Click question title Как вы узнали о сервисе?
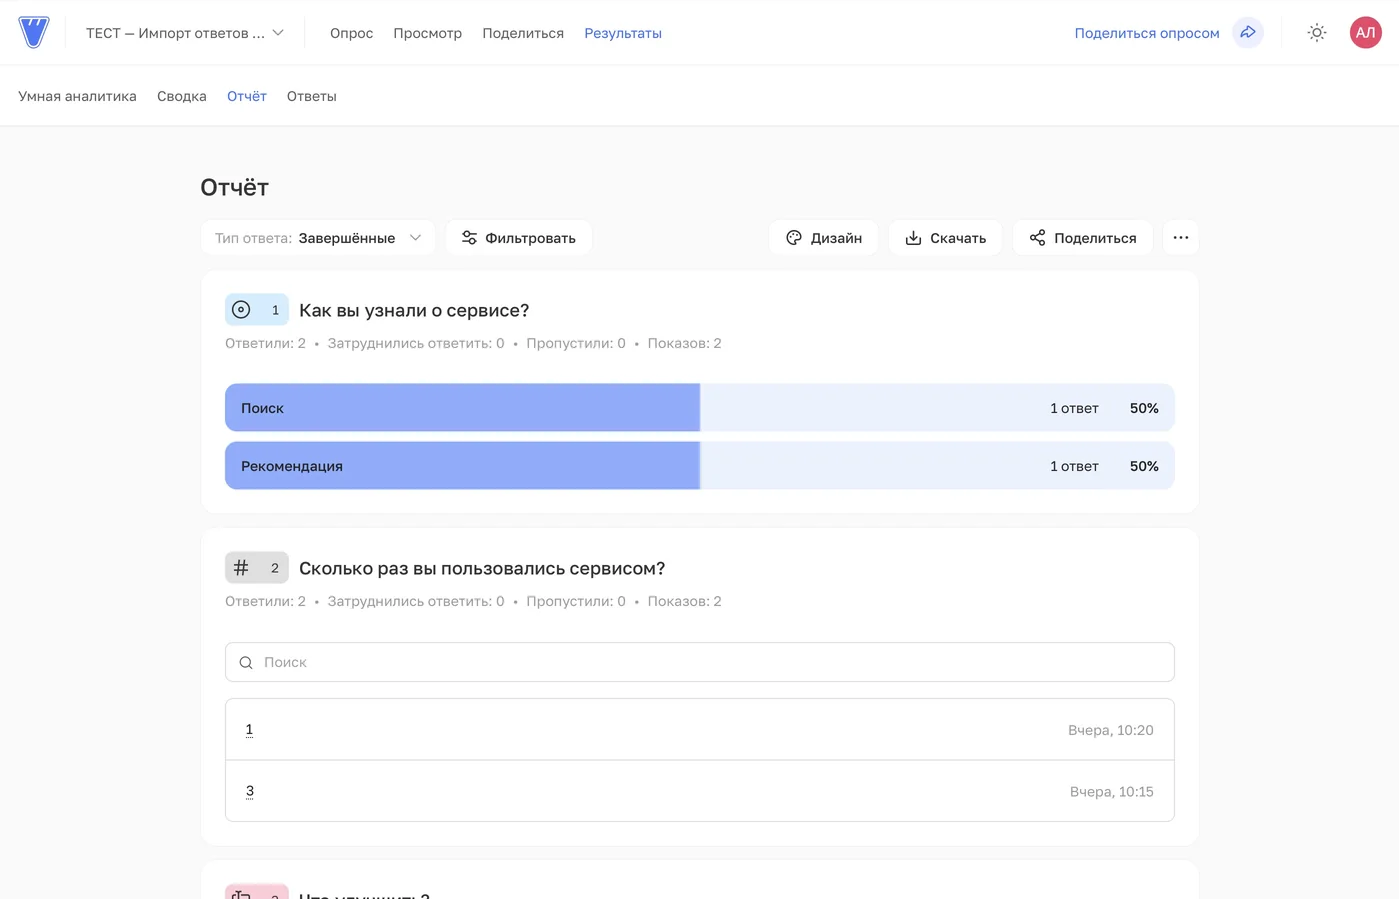This screenshot has width=1399, height=899. (x=414, y=310)
